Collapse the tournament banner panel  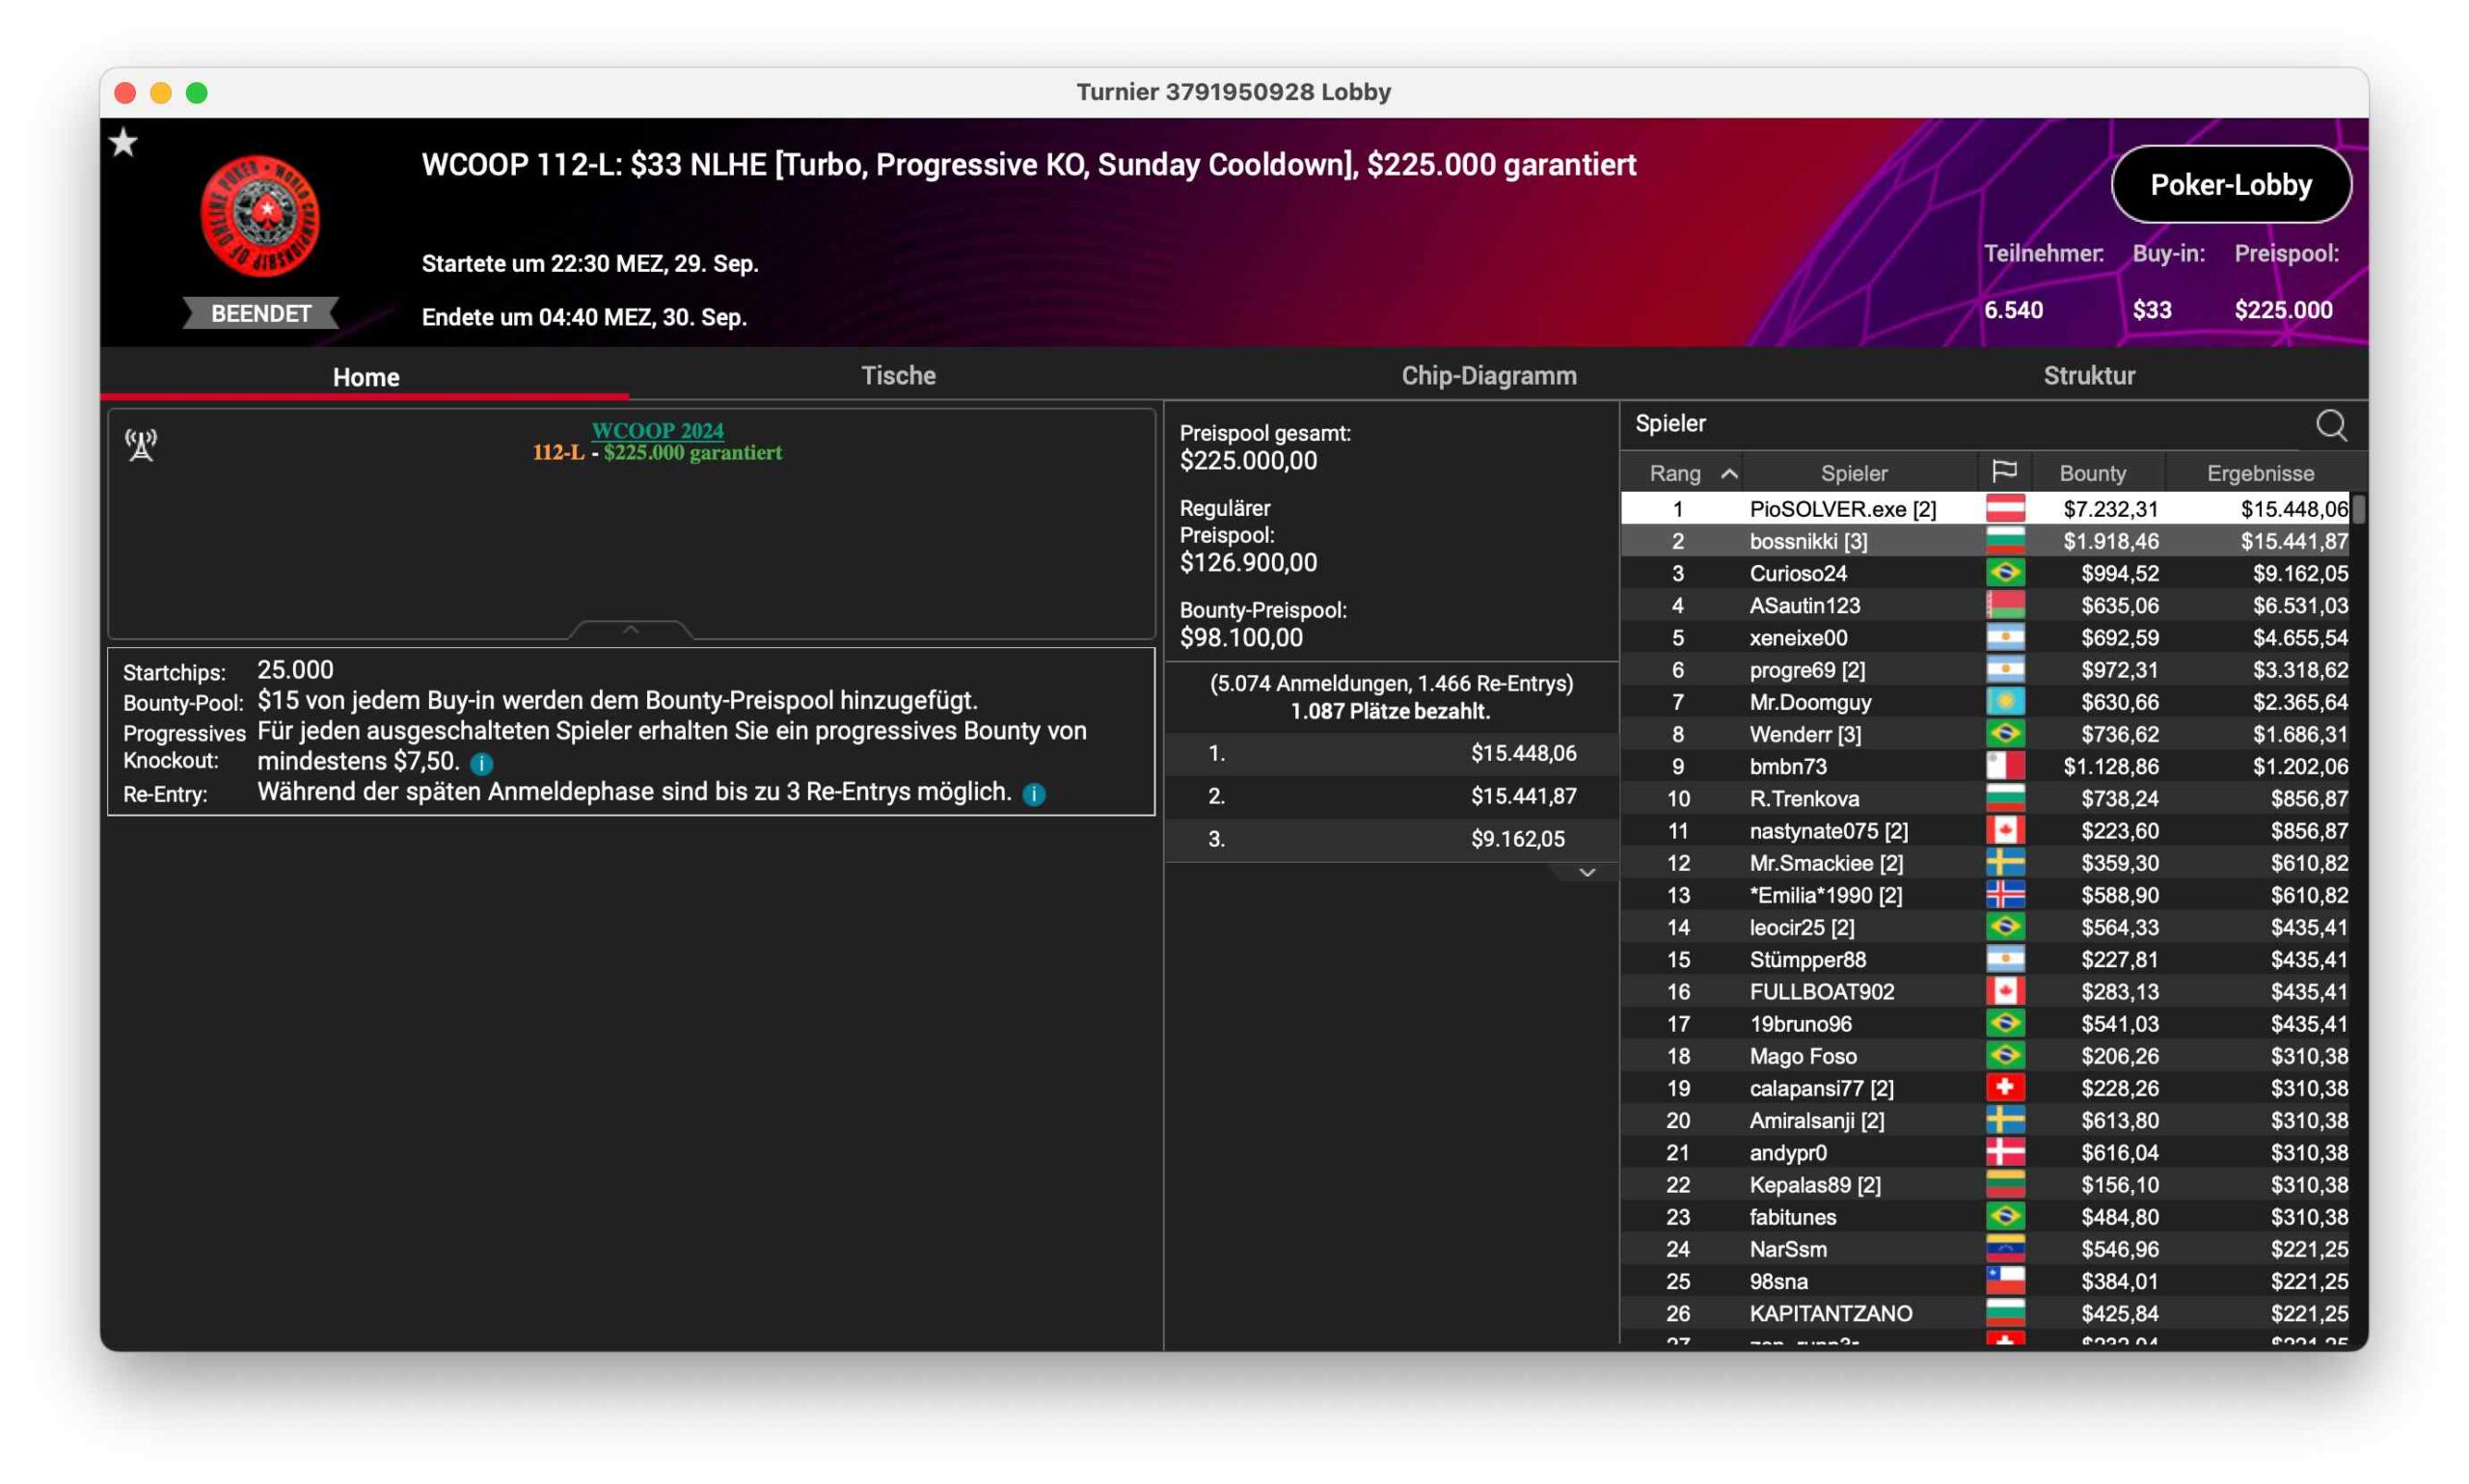(x=630, y=629)
